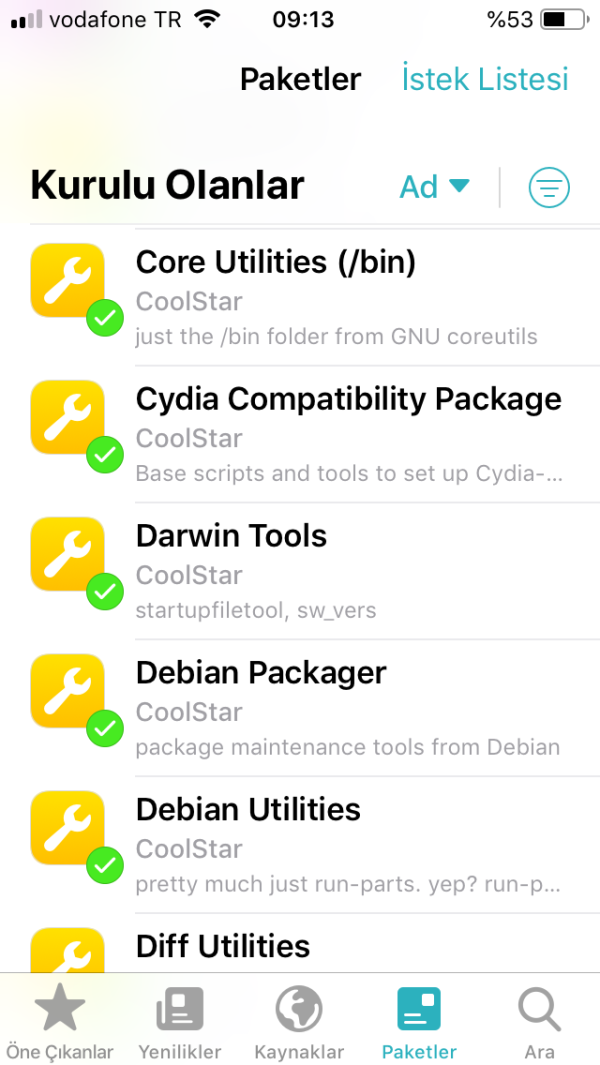Tap the Darwin Tools wrench icon
Screen dimensions: 600x1065
pyautogui.click(x=67, y=554)
